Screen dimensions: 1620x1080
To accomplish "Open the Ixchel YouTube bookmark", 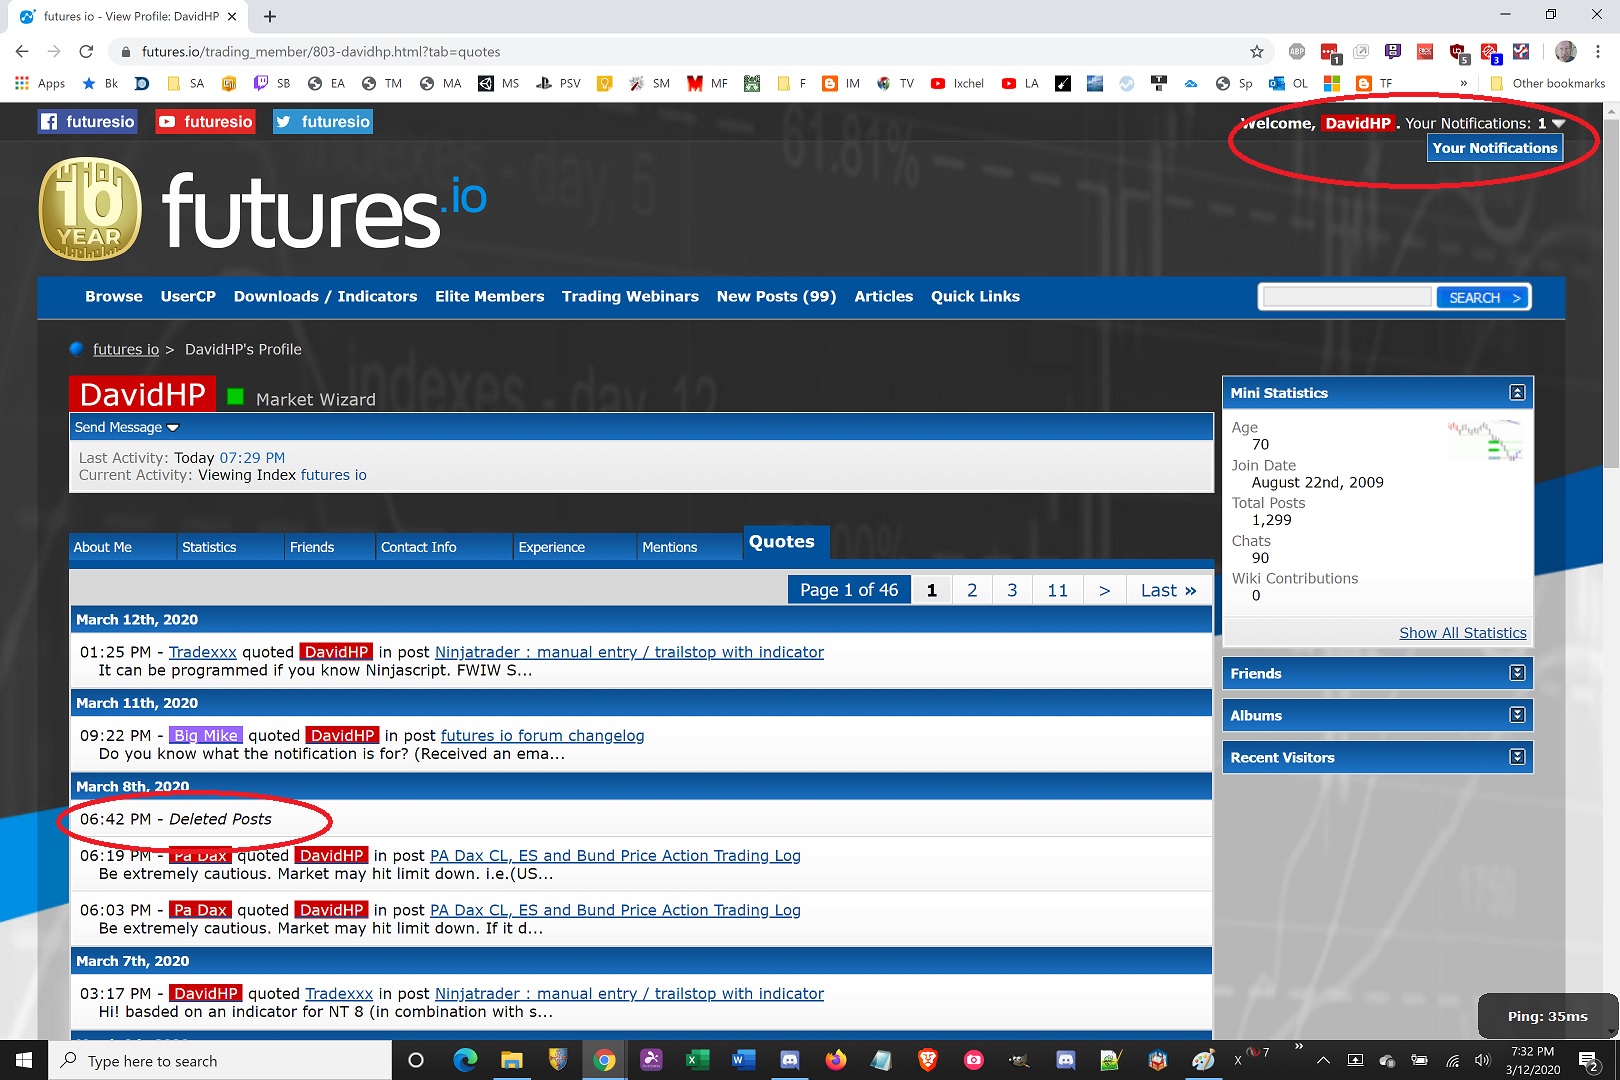I will (x=957, y=83).
